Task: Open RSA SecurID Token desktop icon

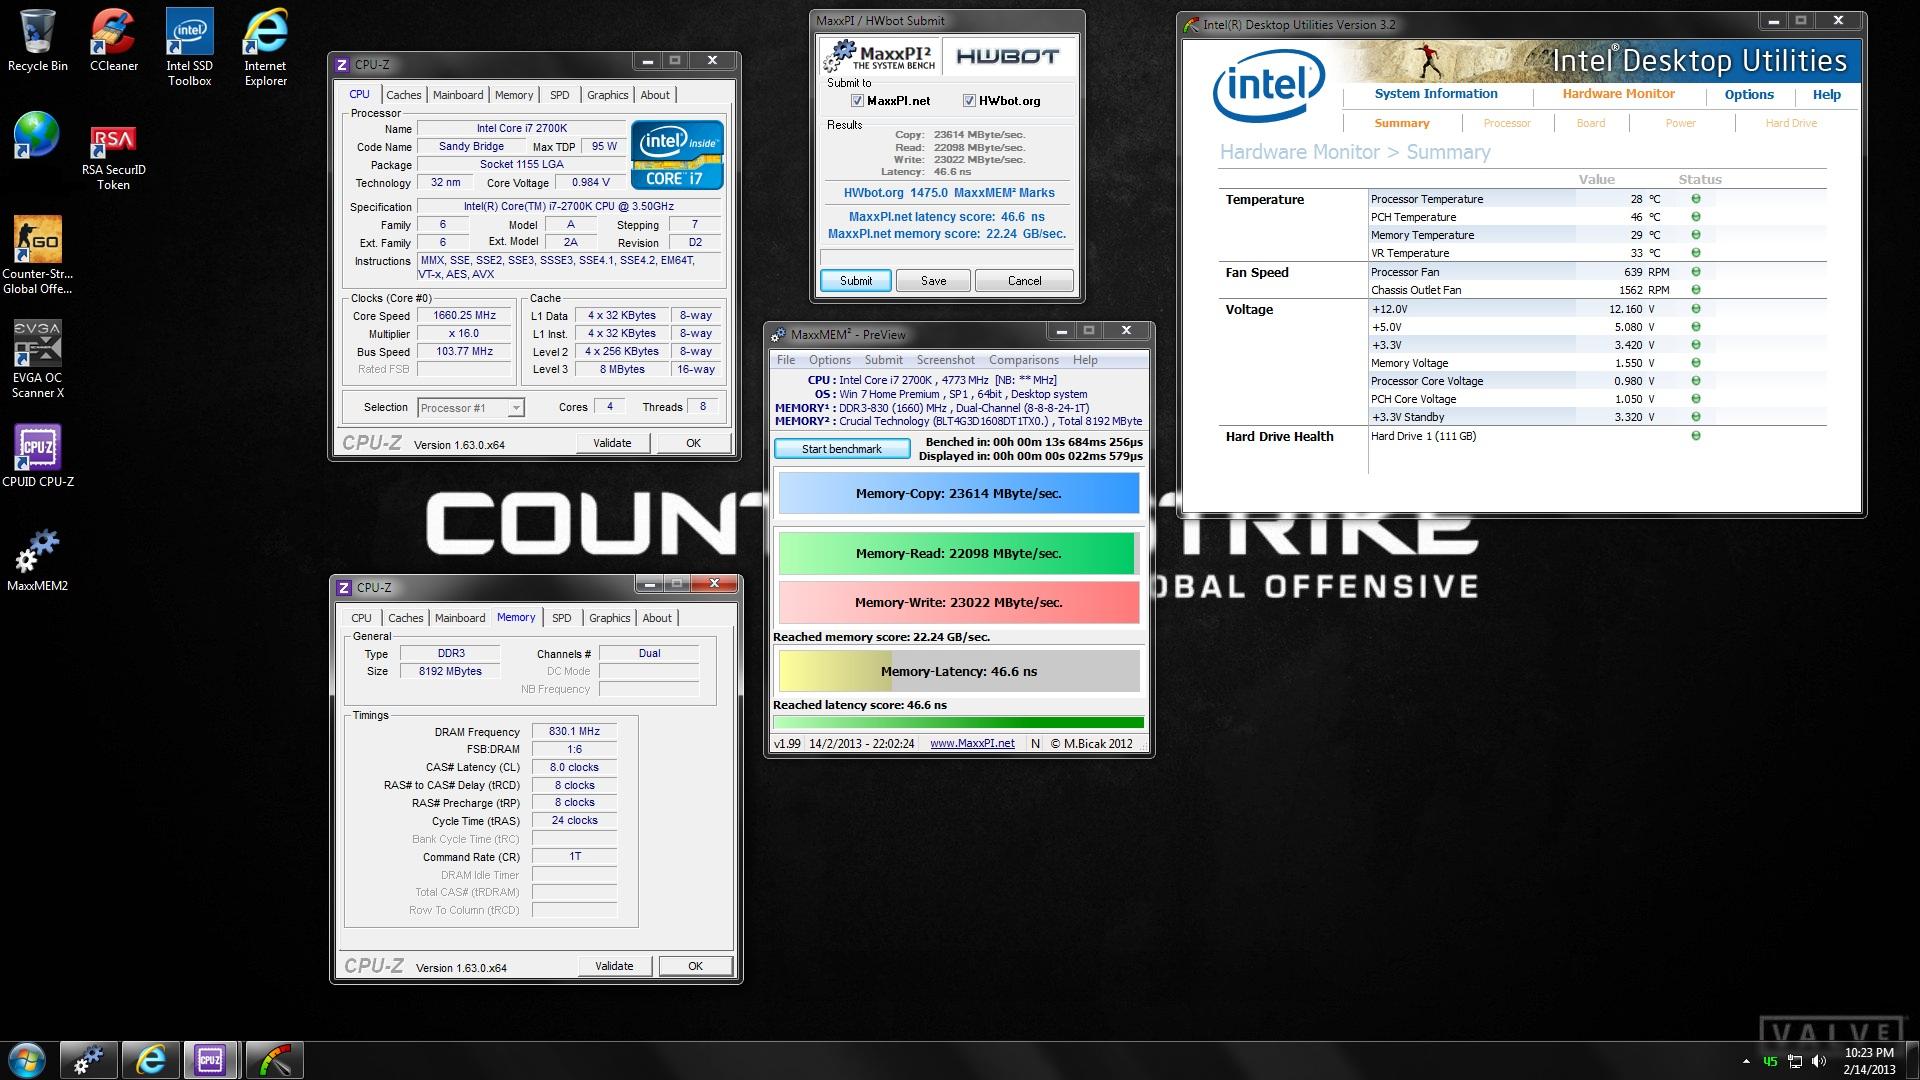Action: (x=114, y=158)
